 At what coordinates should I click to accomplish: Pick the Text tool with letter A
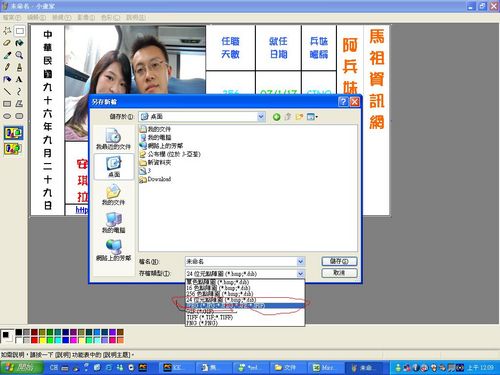pos(20,79)
